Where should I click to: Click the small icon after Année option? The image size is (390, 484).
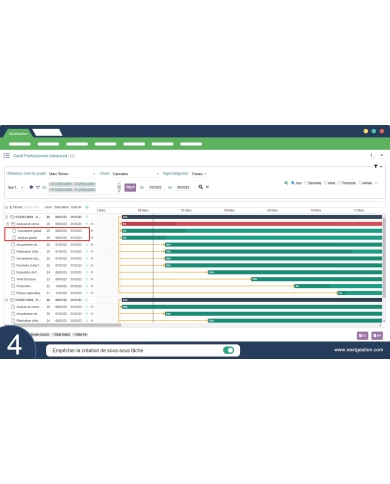point(376,183)
